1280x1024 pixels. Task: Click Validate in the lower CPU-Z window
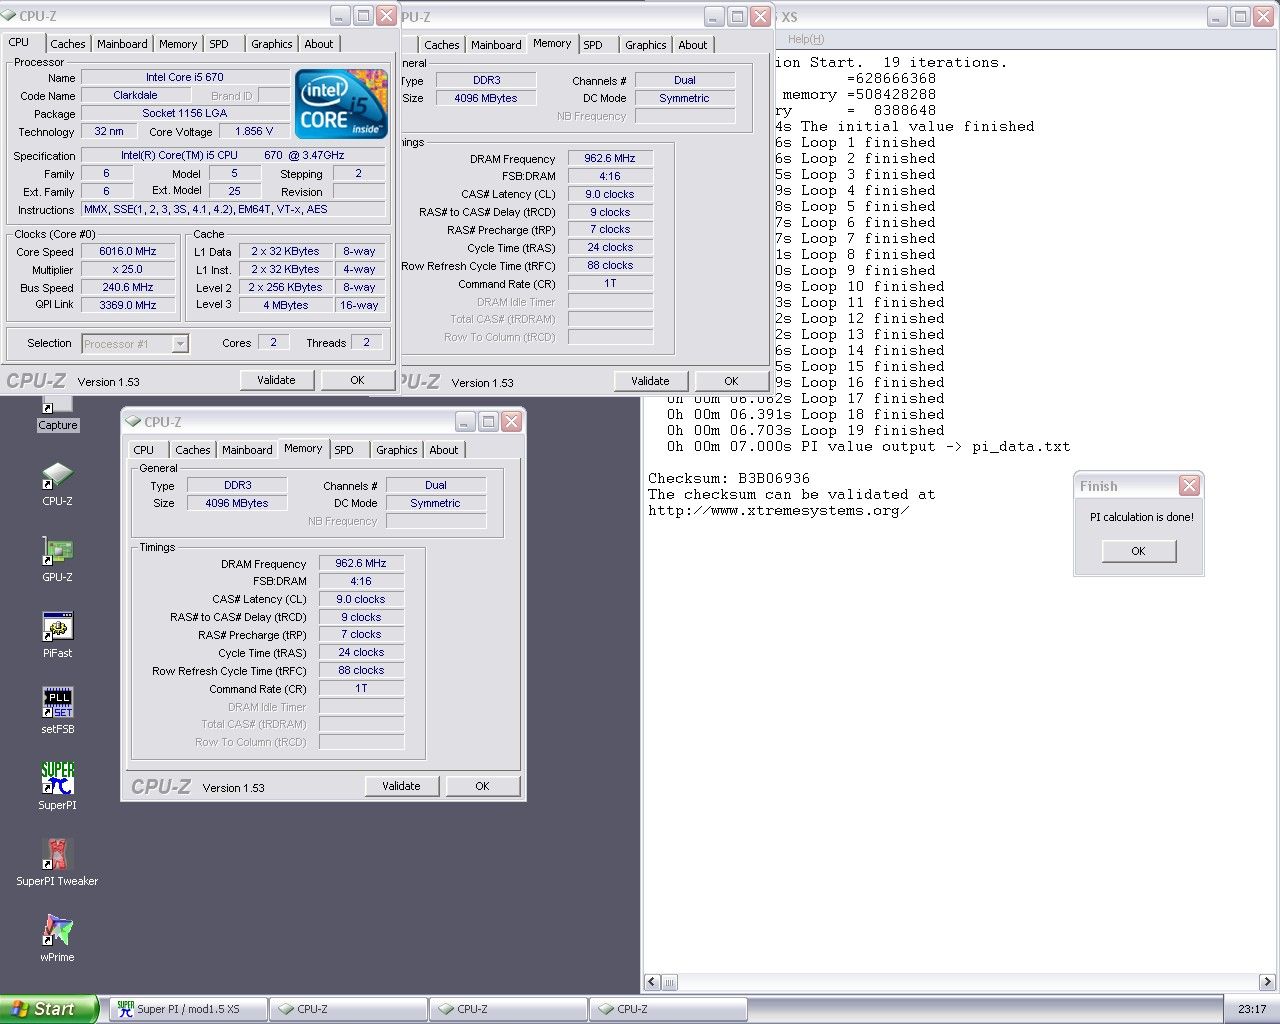tap(401, 786)
